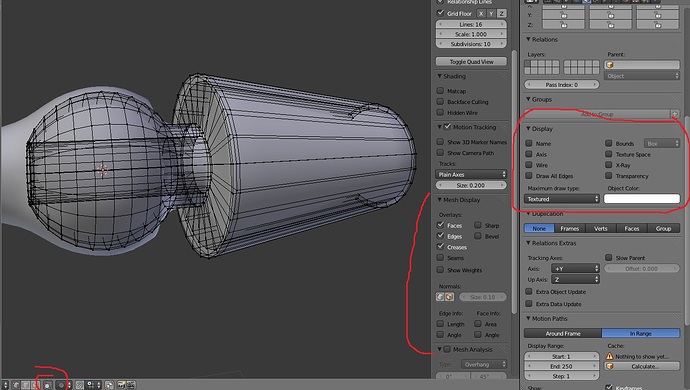Select Group duplication option

[x=664, y=228]
